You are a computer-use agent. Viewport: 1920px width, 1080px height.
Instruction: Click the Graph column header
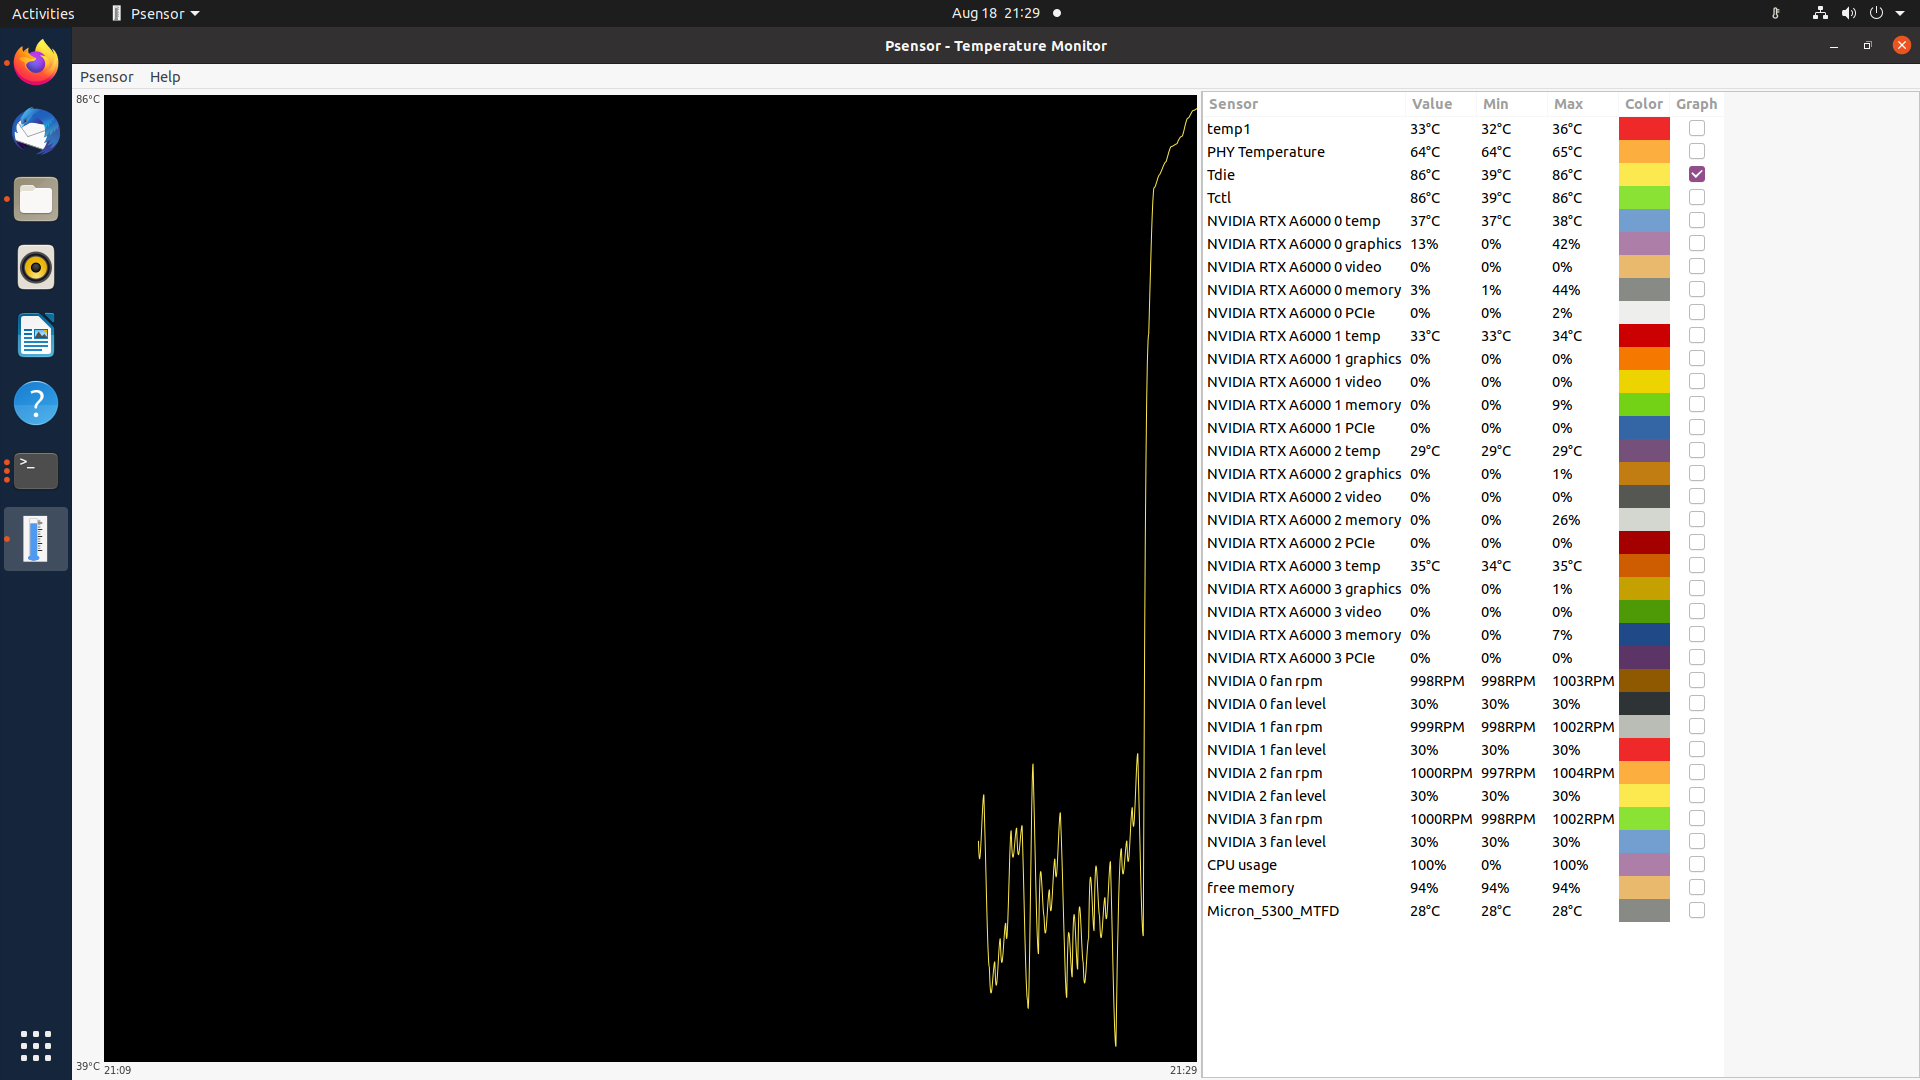pyautogui.click(x=1697, y=104)
